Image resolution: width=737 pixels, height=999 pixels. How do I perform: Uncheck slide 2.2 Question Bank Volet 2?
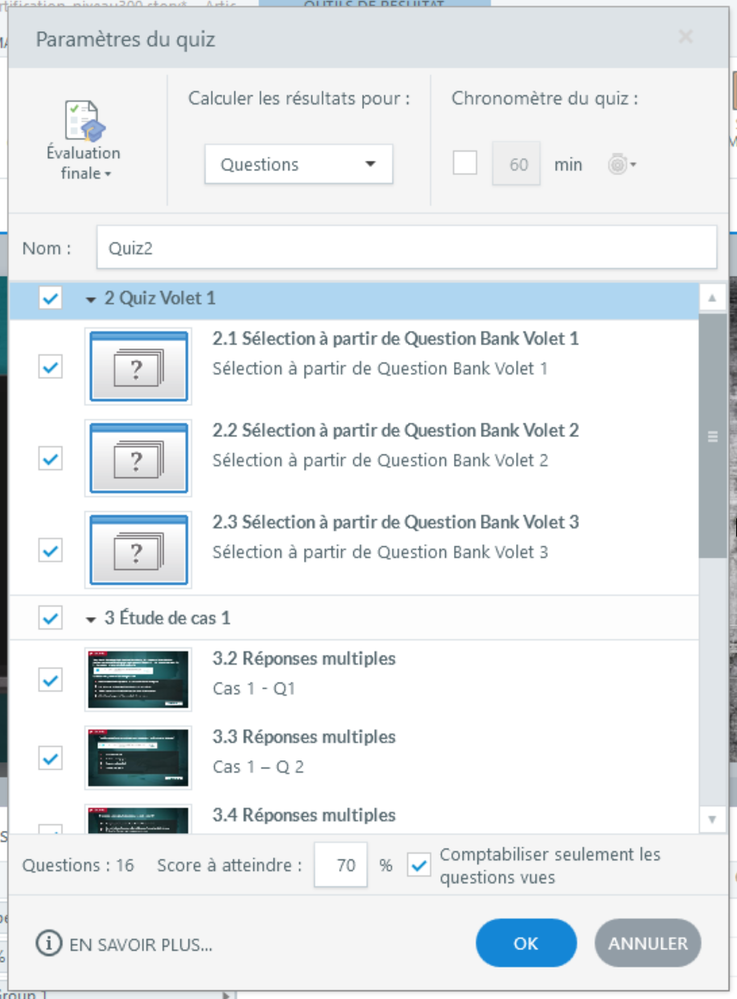point(50,459)
